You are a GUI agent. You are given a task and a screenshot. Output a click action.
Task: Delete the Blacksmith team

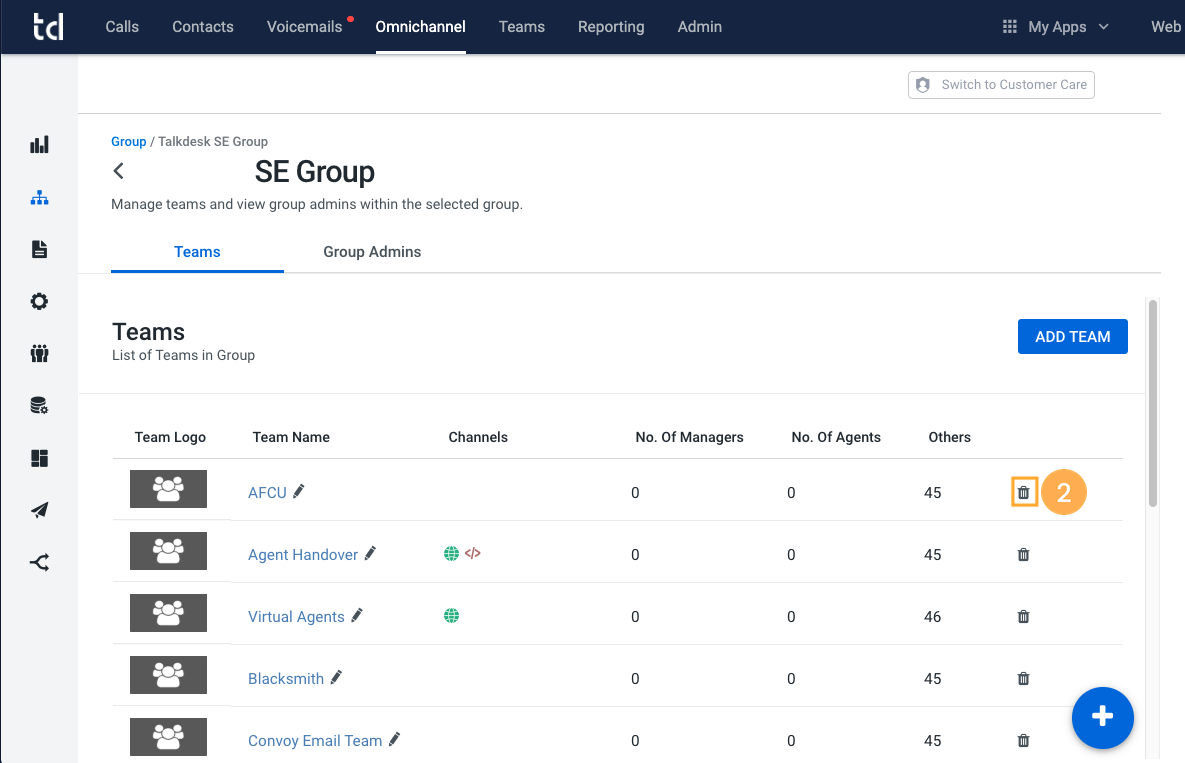(1023, 678)
